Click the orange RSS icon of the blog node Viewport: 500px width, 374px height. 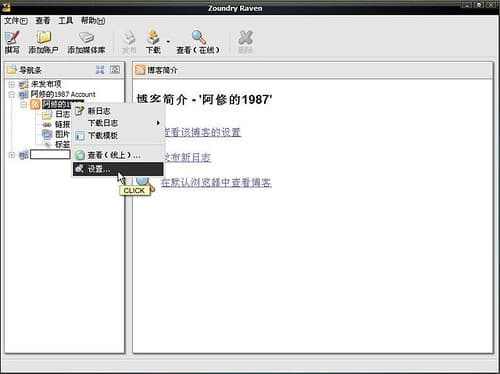(35, 104)
